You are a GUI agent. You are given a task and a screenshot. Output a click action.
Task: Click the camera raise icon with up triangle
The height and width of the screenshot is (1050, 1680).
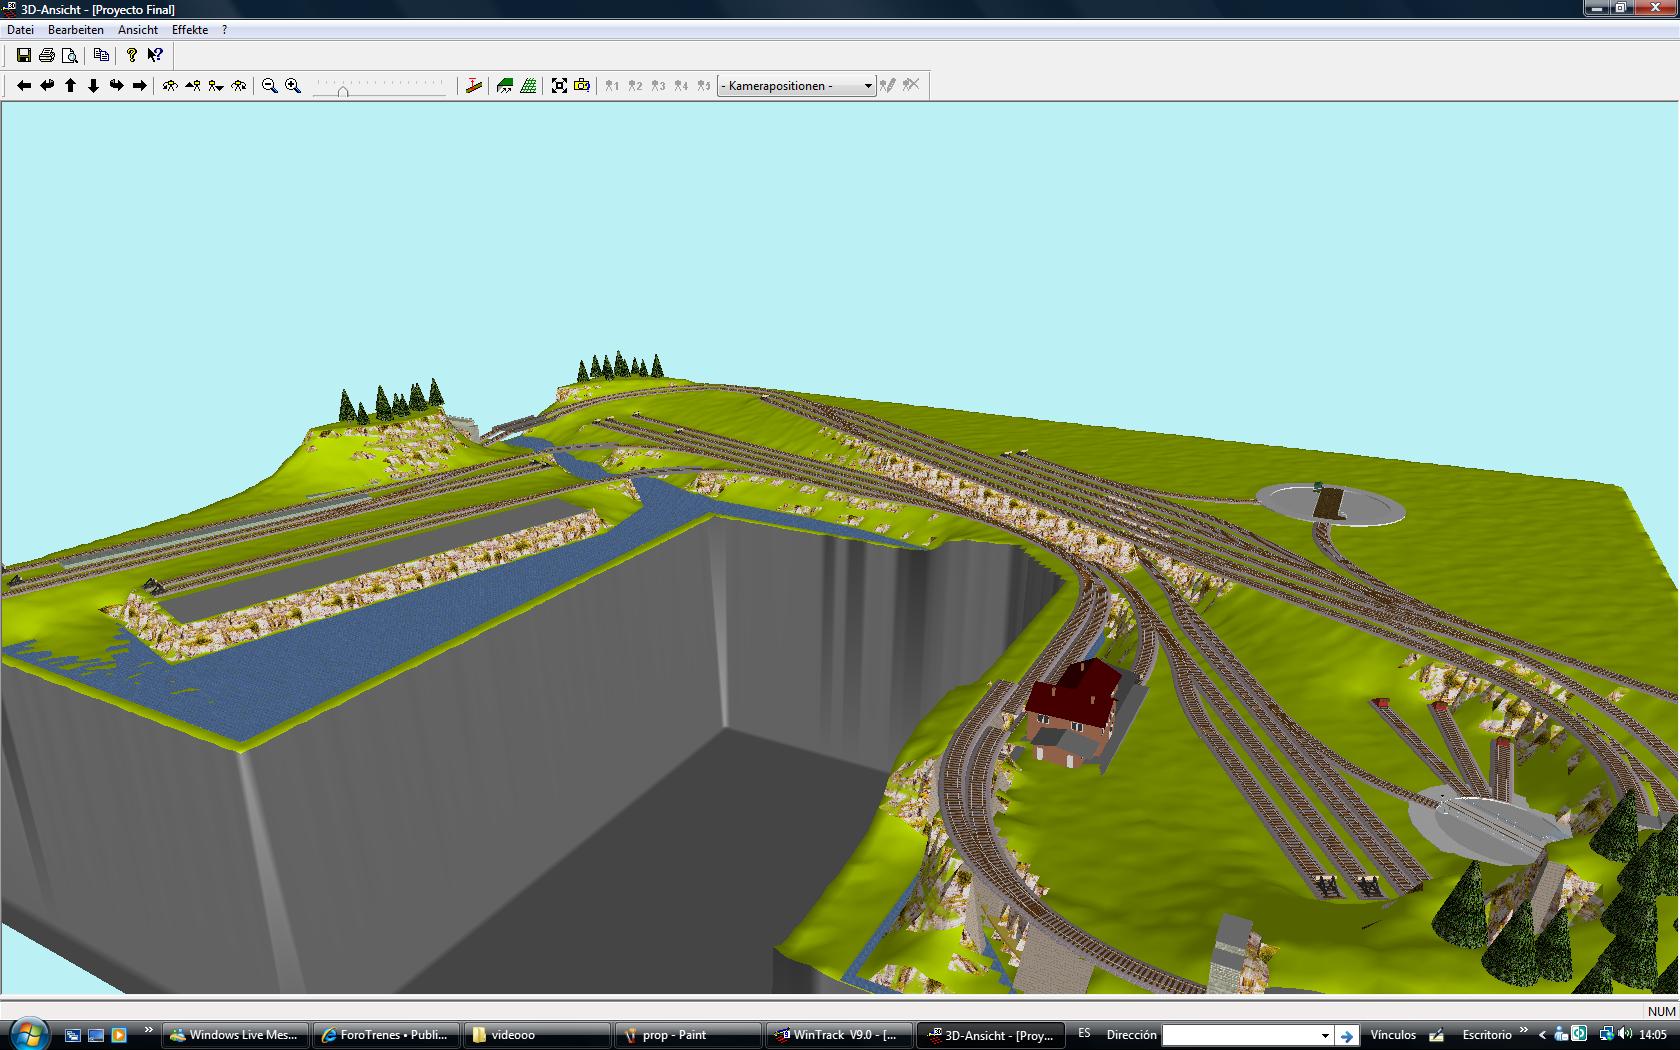(x=193, y=86)
